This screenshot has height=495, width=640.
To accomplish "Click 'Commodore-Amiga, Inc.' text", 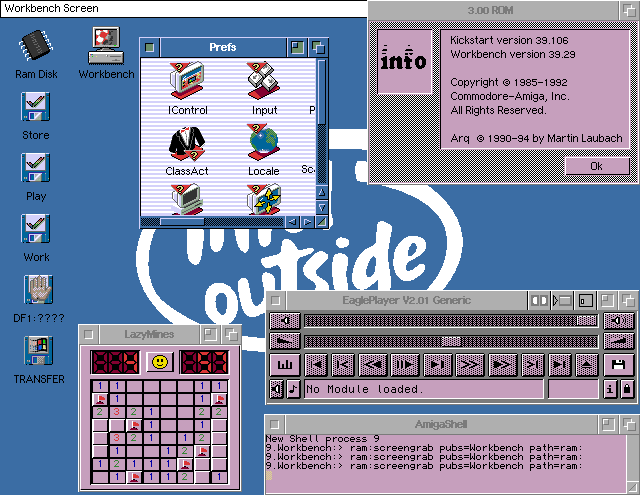I will point(510,96).
